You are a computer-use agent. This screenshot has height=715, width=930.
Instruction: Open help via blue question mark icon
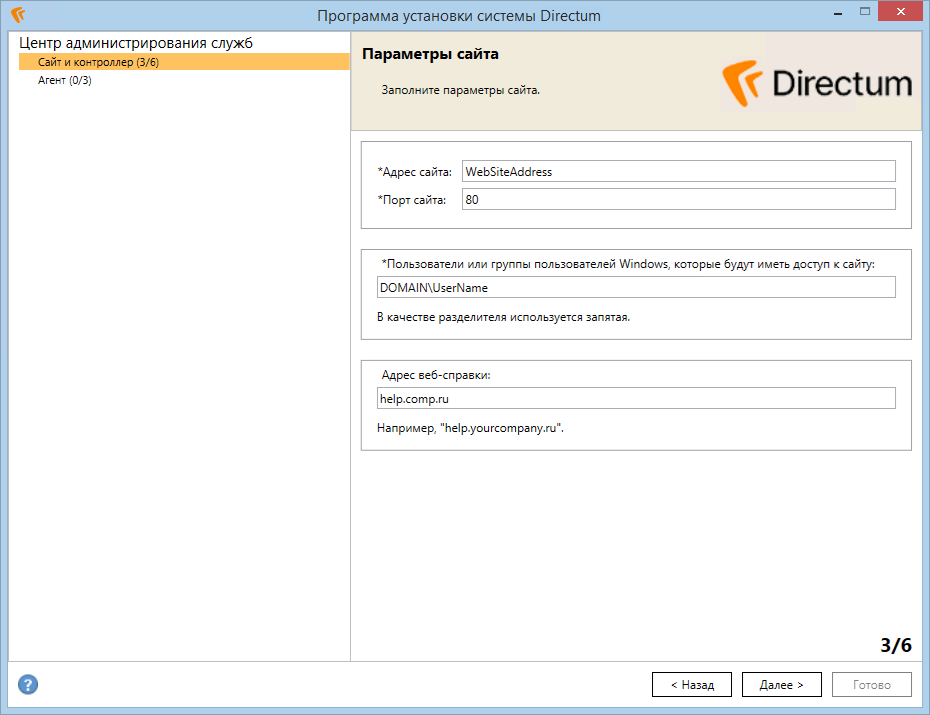point(28,684)
